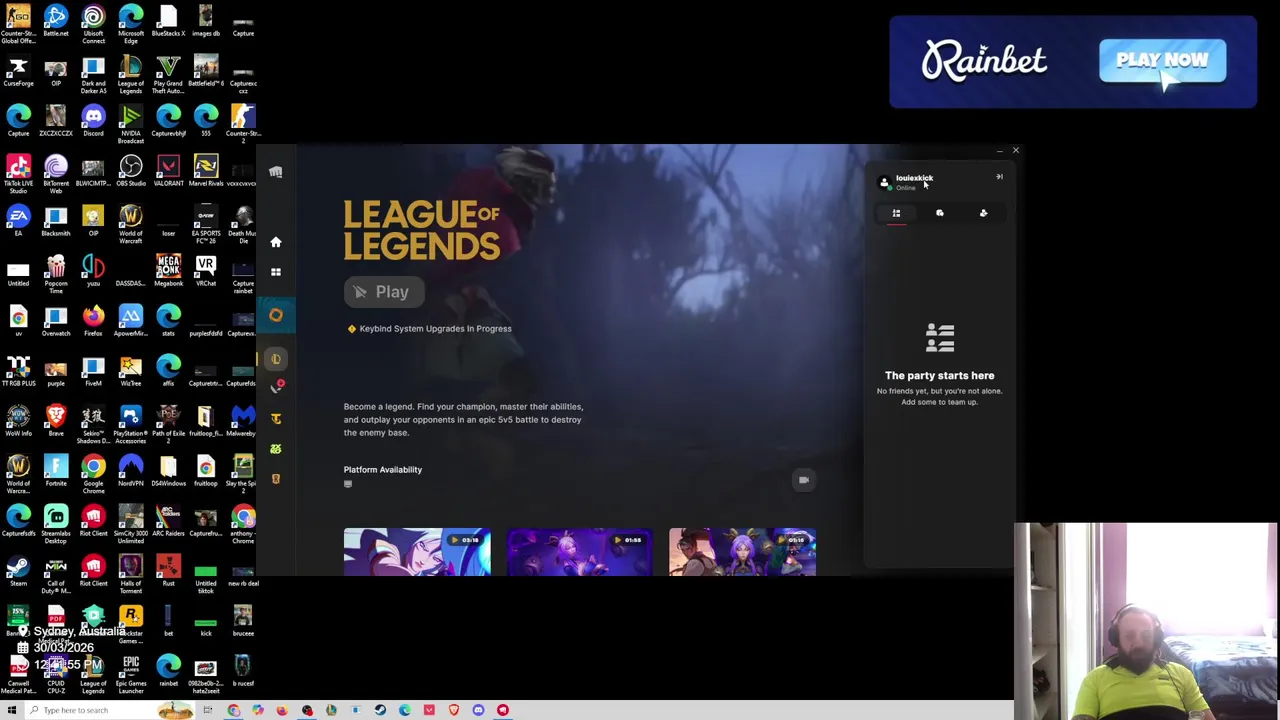Open VRChat desktop shortcut
This screenshot has width=1280, height=720.
(x=206, y=271)
